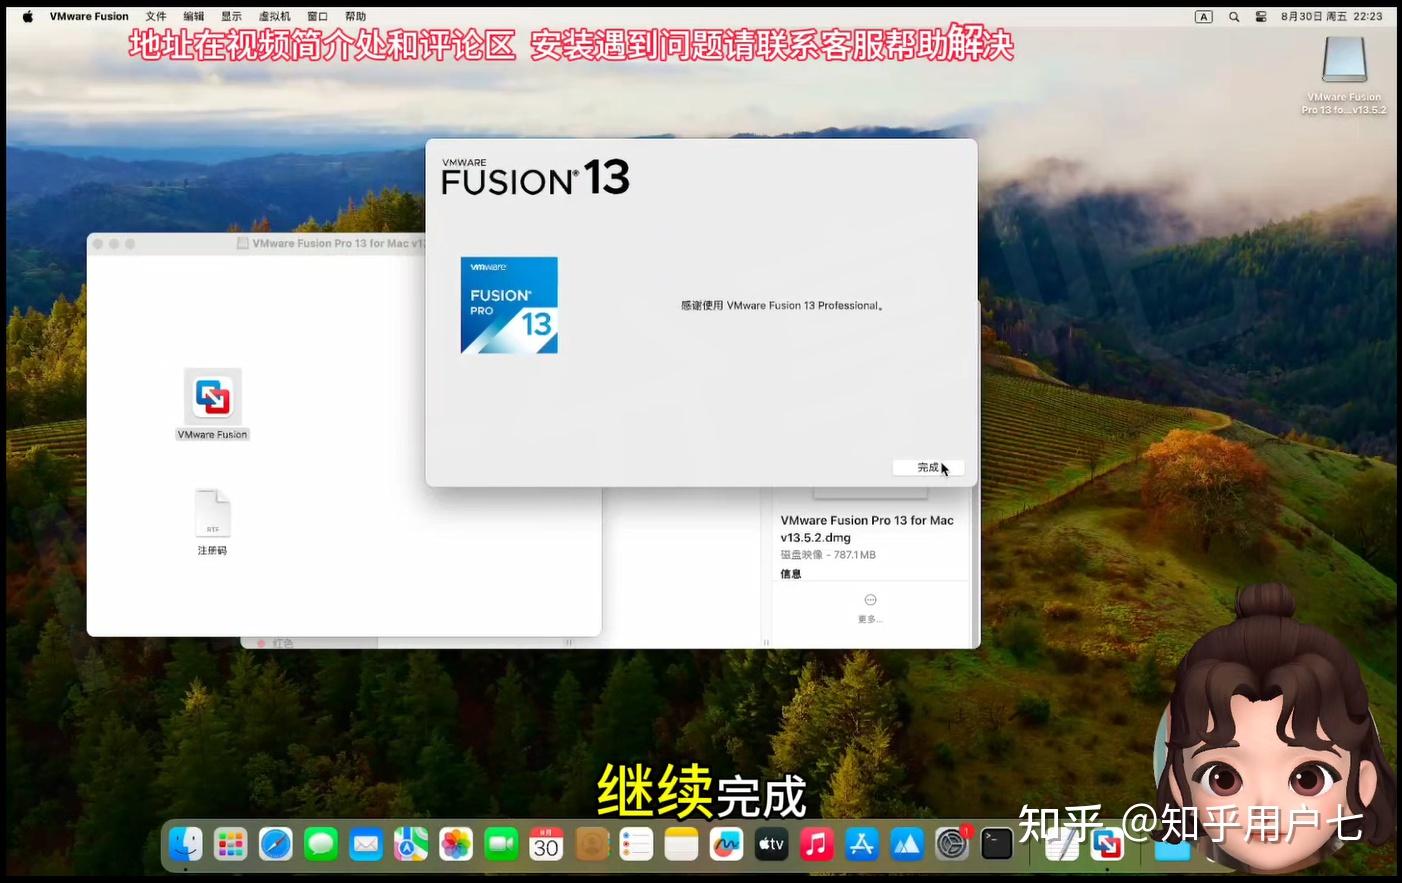Image resolution: width=1402 pixels, height=883 pixels.
Task: Open System Settings from the Dock
Action: (x=951, y=844)
